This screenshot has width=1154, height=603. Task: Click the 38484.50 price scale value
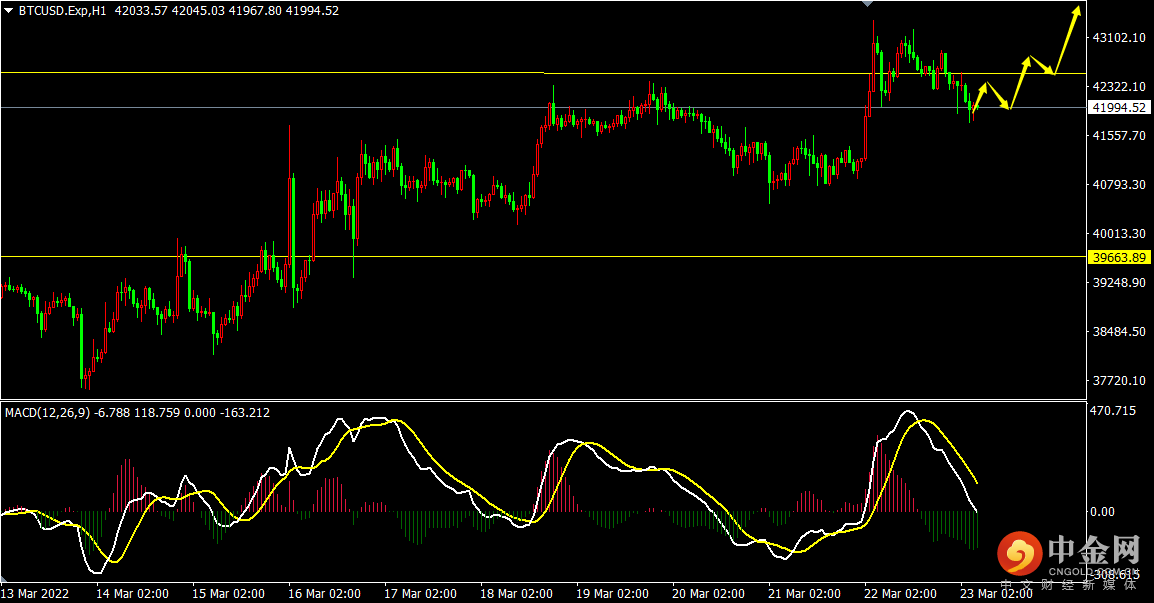[x=1119, y=332]
